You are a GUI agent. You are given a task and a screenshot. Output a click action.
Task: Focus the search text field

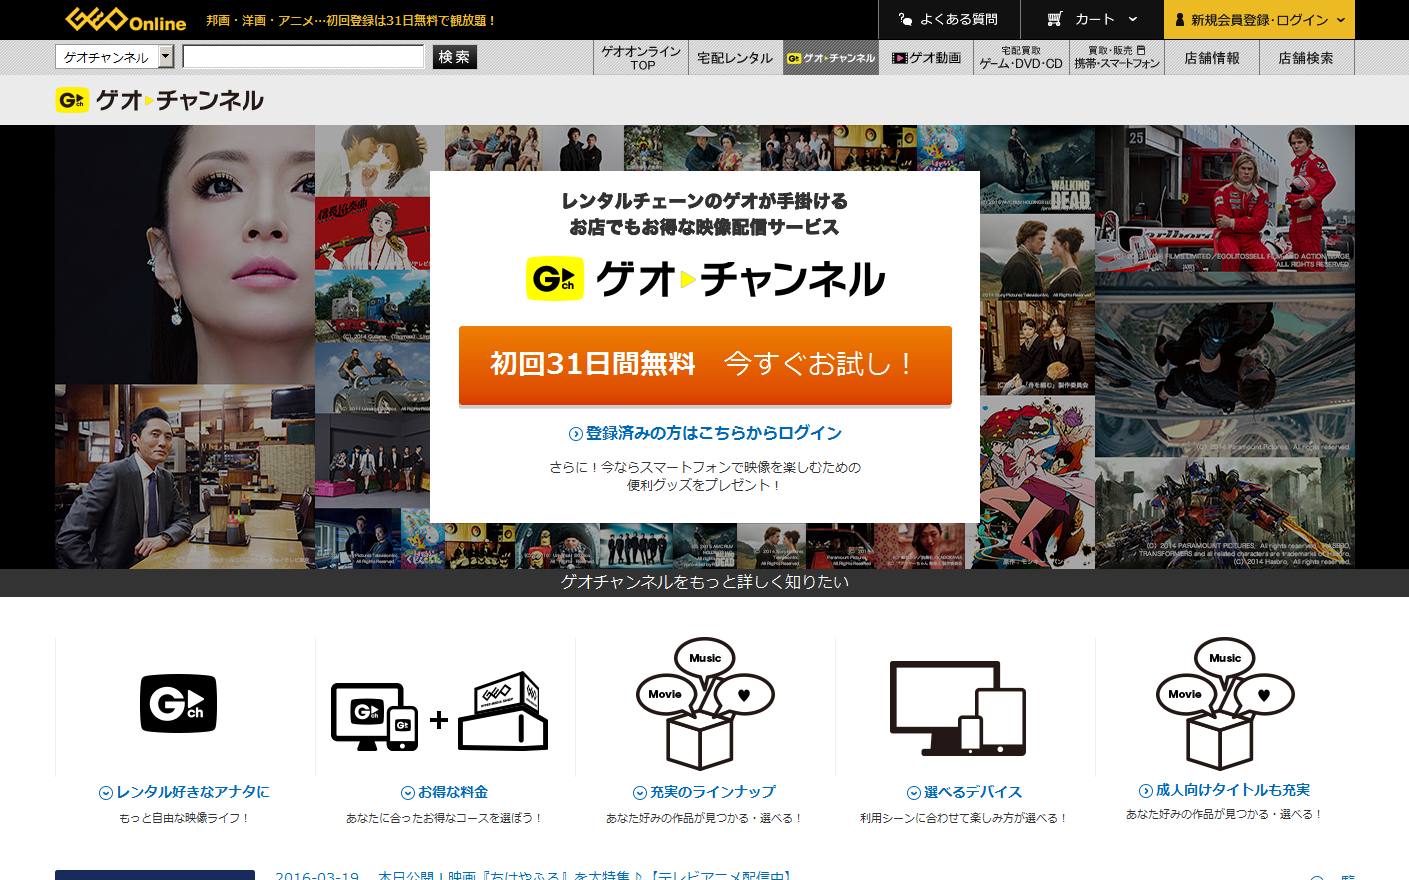point(303,57)
